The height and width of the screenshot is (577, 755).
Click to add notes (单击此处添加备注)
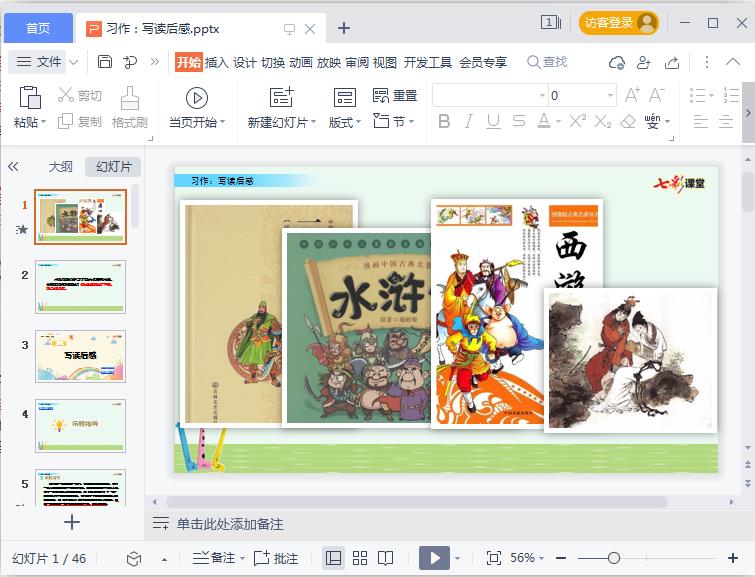tap(230, 524)
